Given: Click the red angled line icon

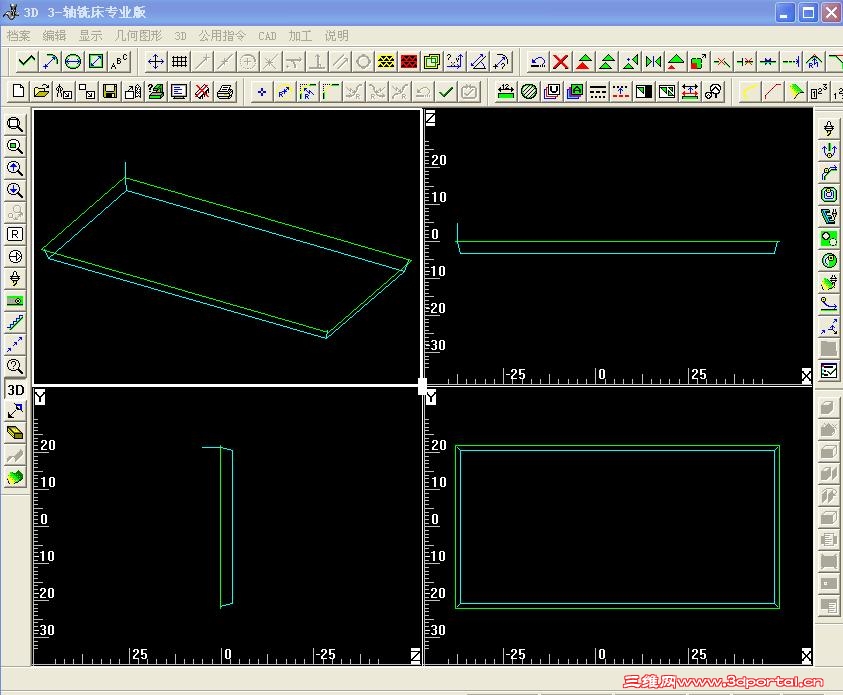Looking at the screenshot, I should [x=773, y=91].
